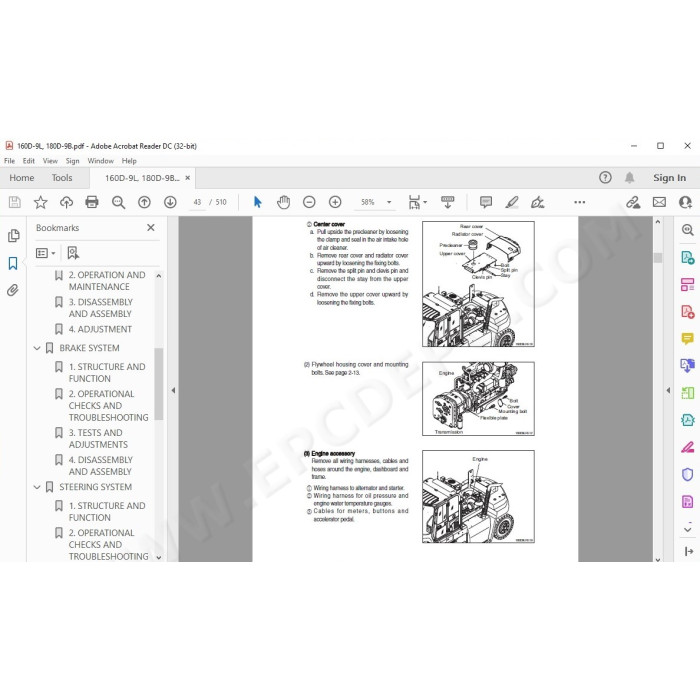Toggle the Bookmarks panel icon

[x=13, y=263]
